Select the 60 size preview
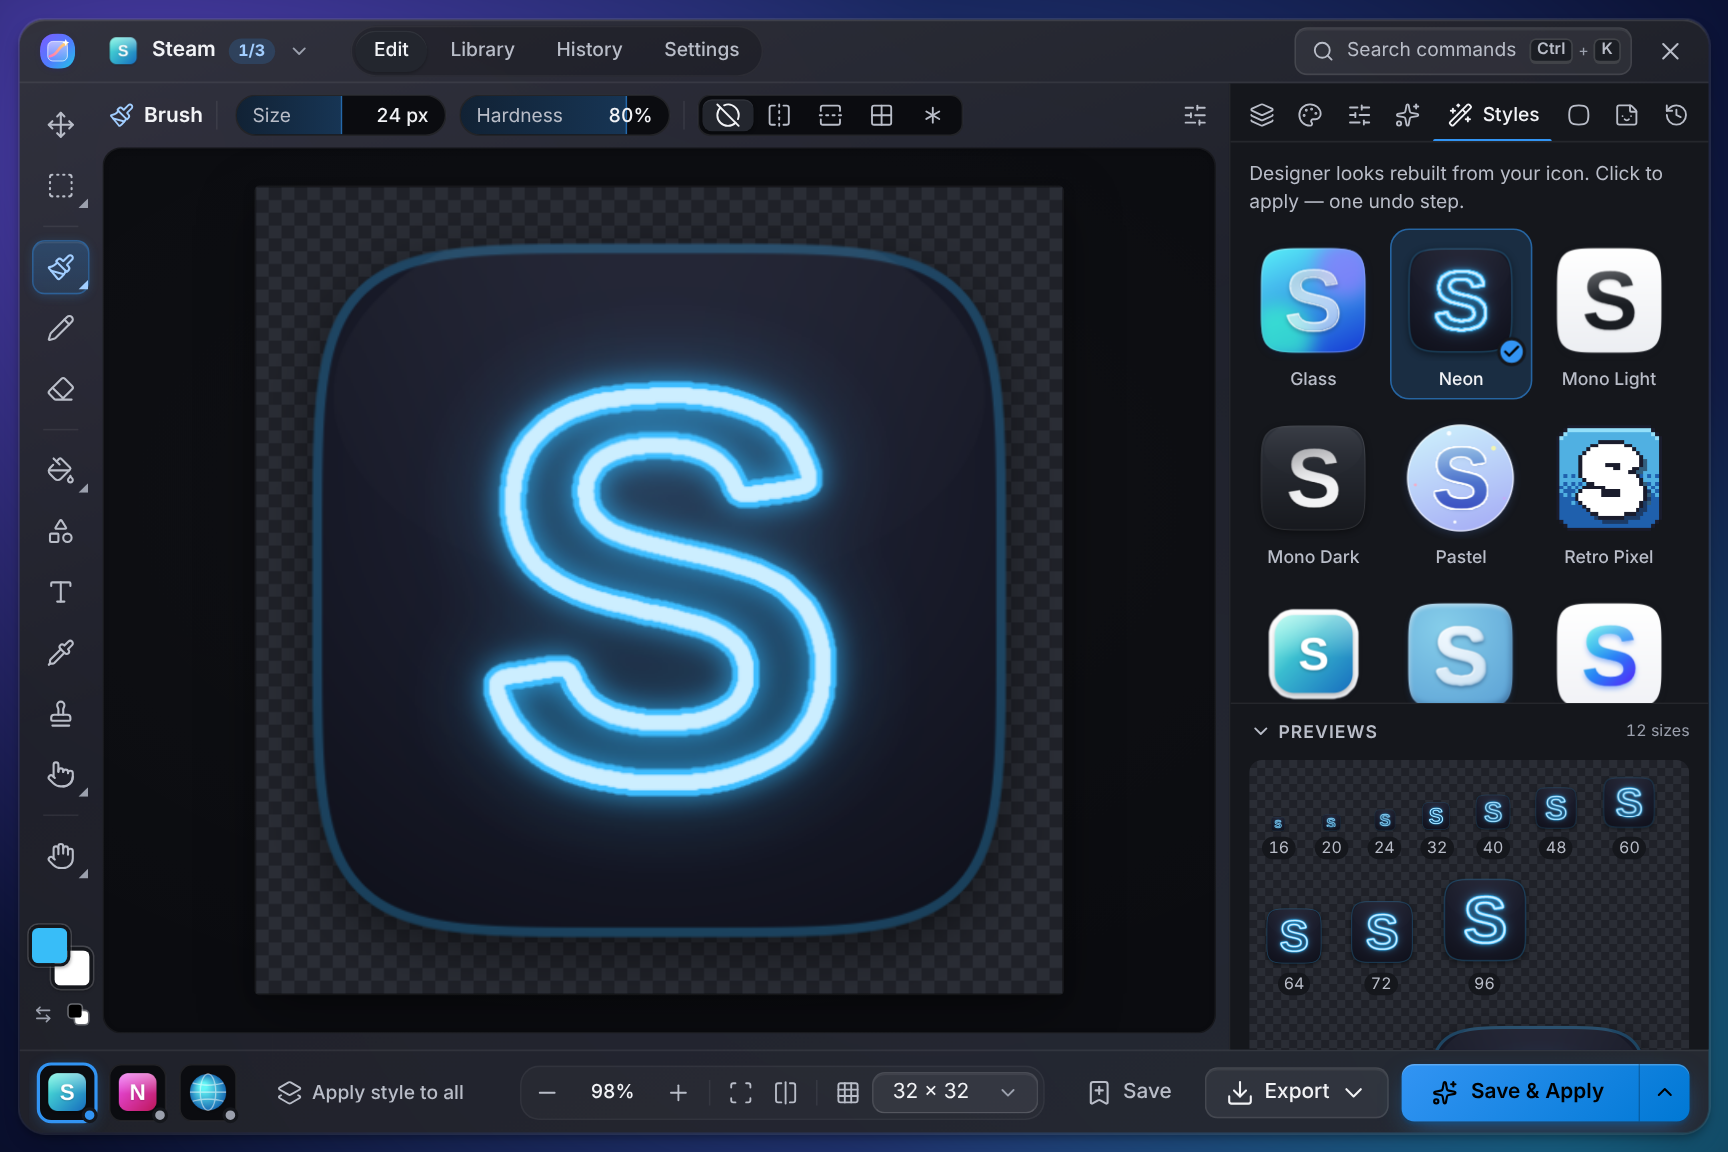The width and height of the screenshot is (1728, 1152). tap(1628, 818)
